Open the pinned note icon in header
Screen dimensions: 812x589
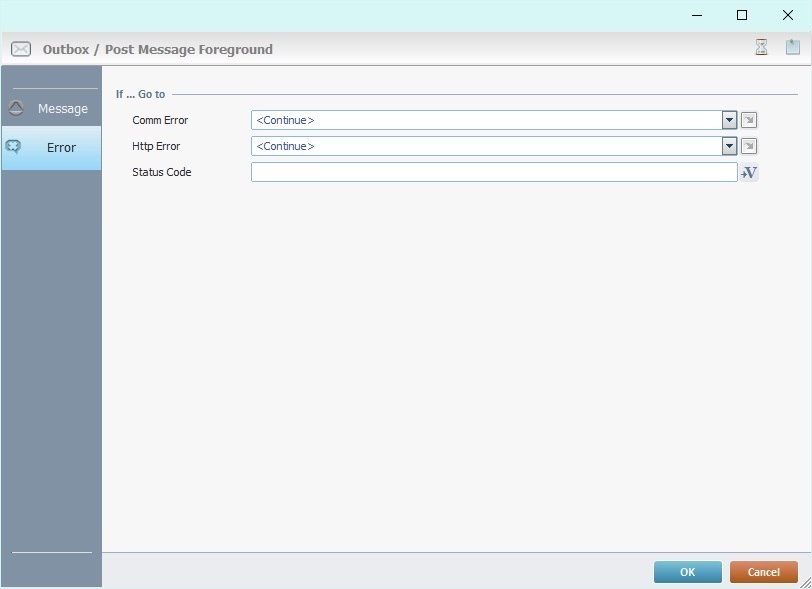pos(792,48)
